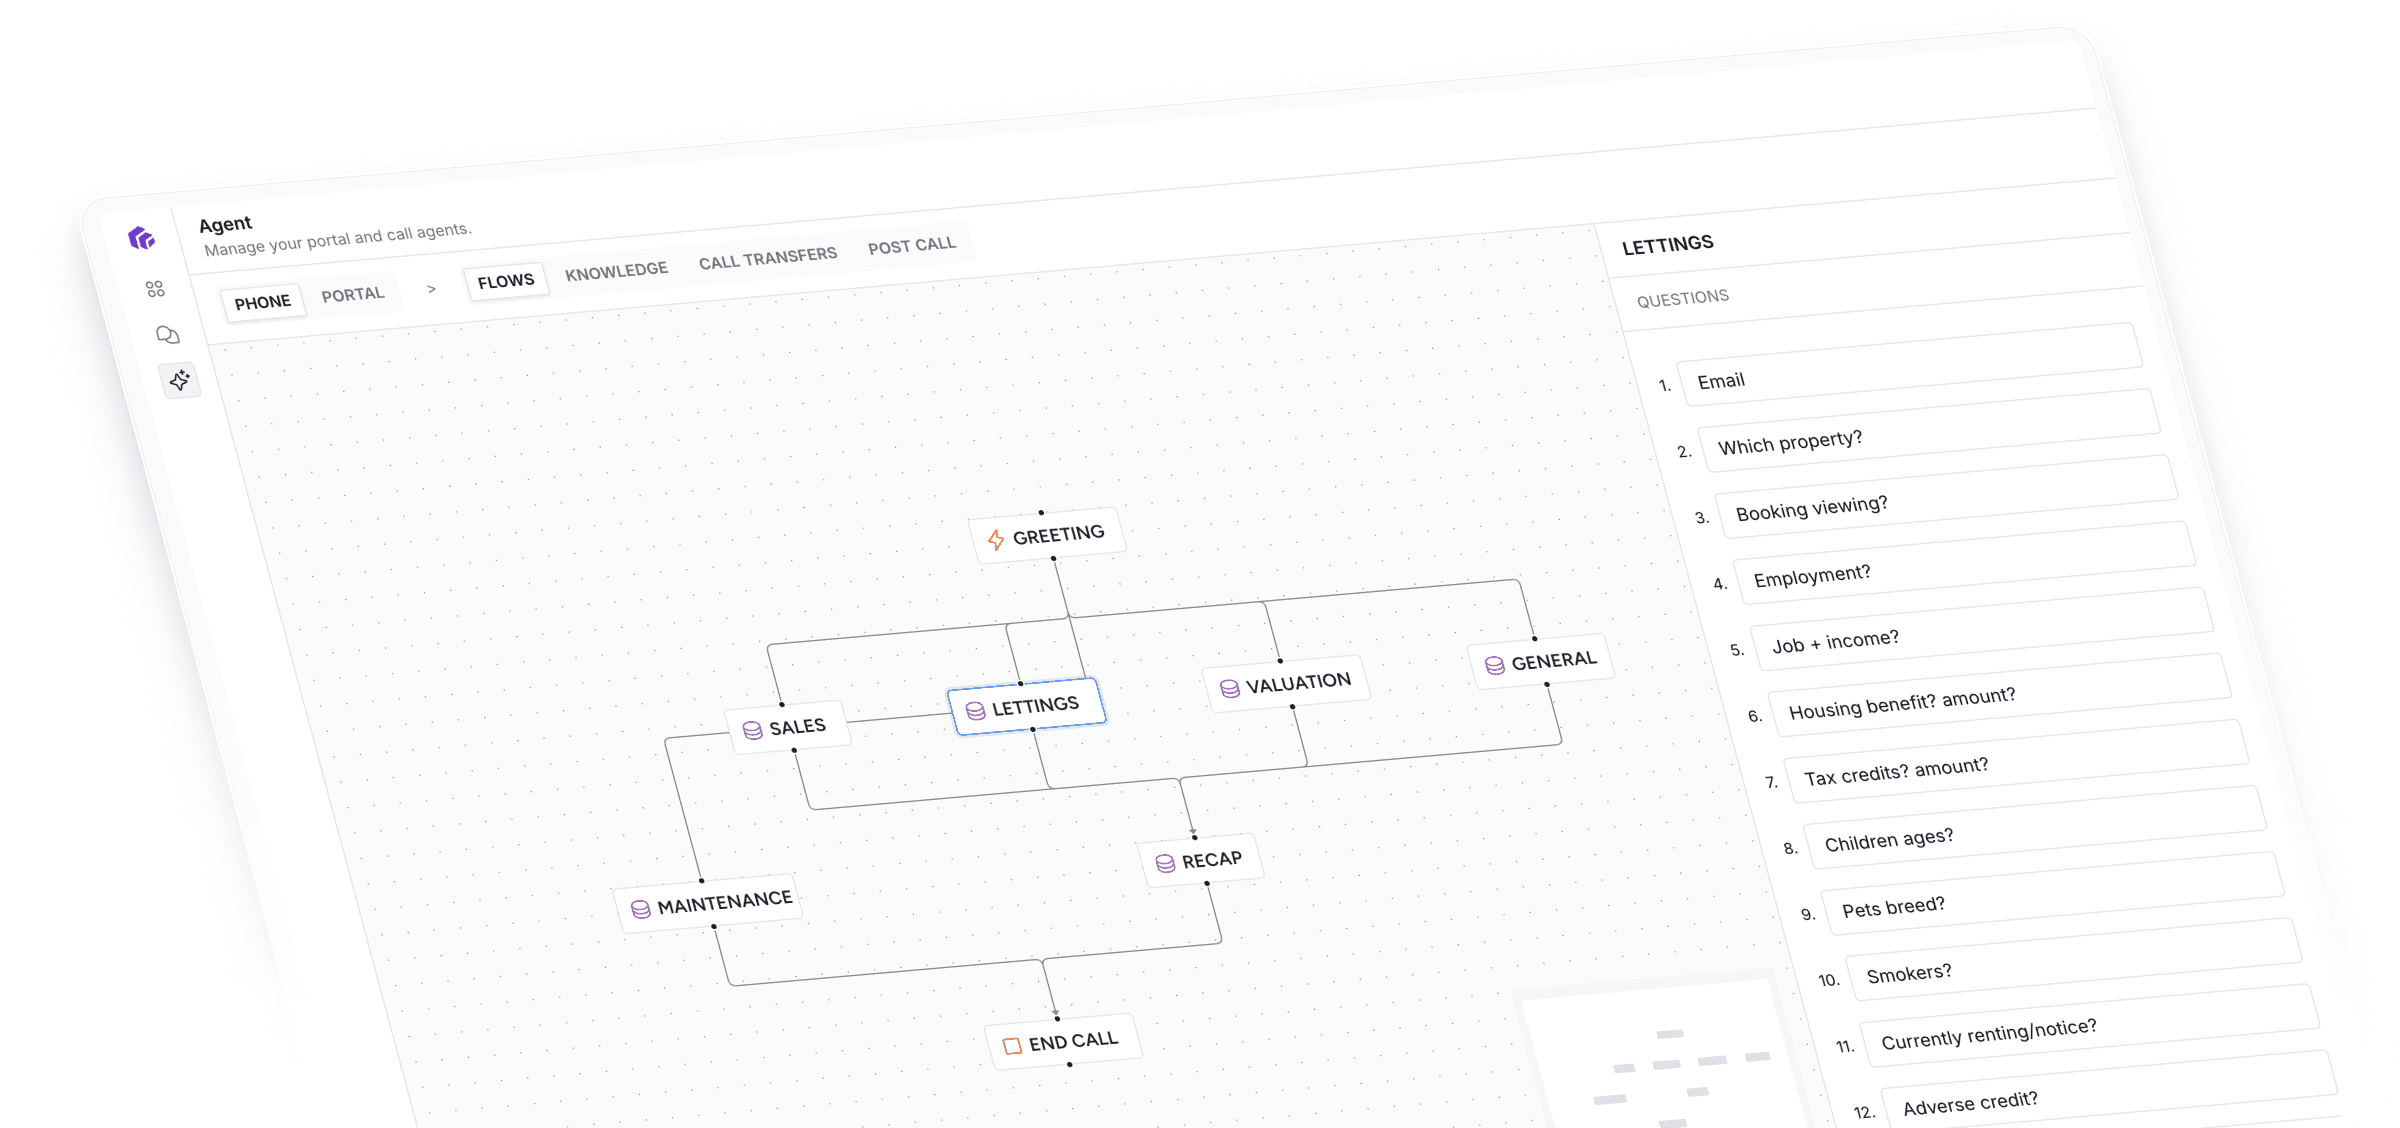Click the purple app logo icon
The image size is (2400, 1128).
tap(142, 238)
